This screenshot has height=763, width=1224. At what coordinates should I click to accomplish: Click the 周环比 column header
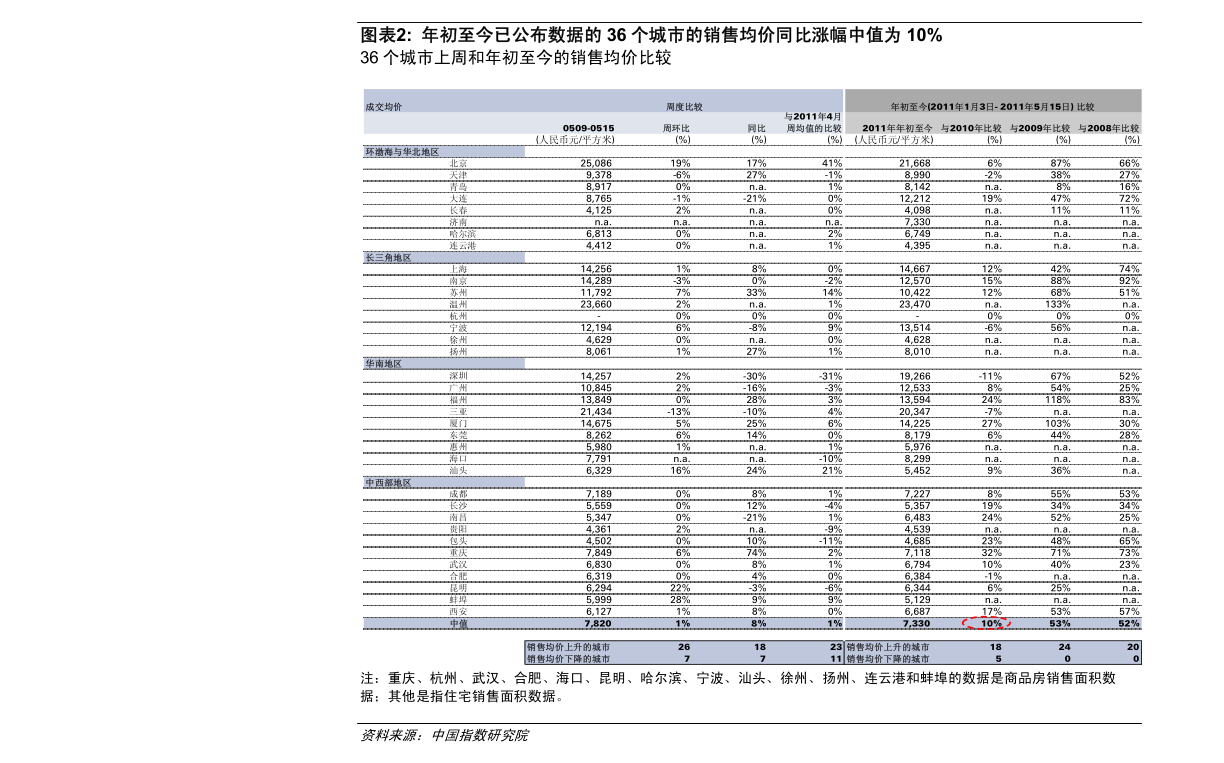(676, 128)
